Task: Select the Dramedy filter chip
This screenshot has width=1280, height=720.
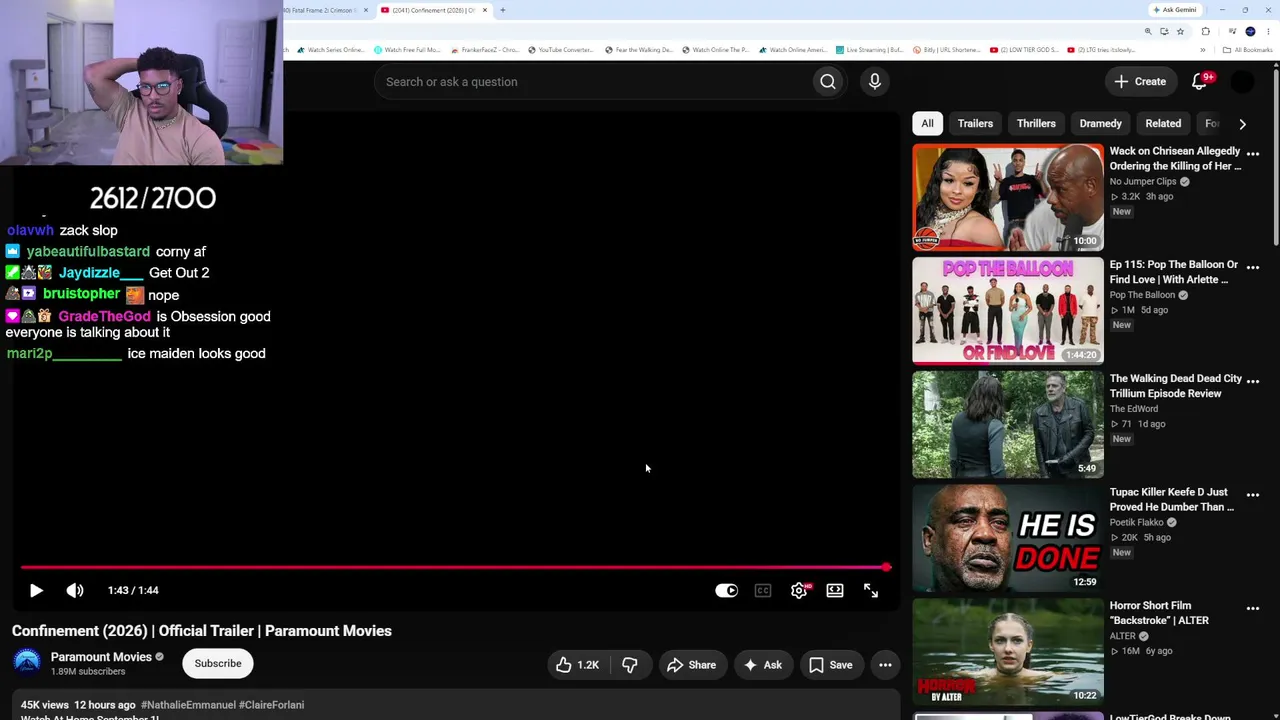Action: click(1100, 124)
